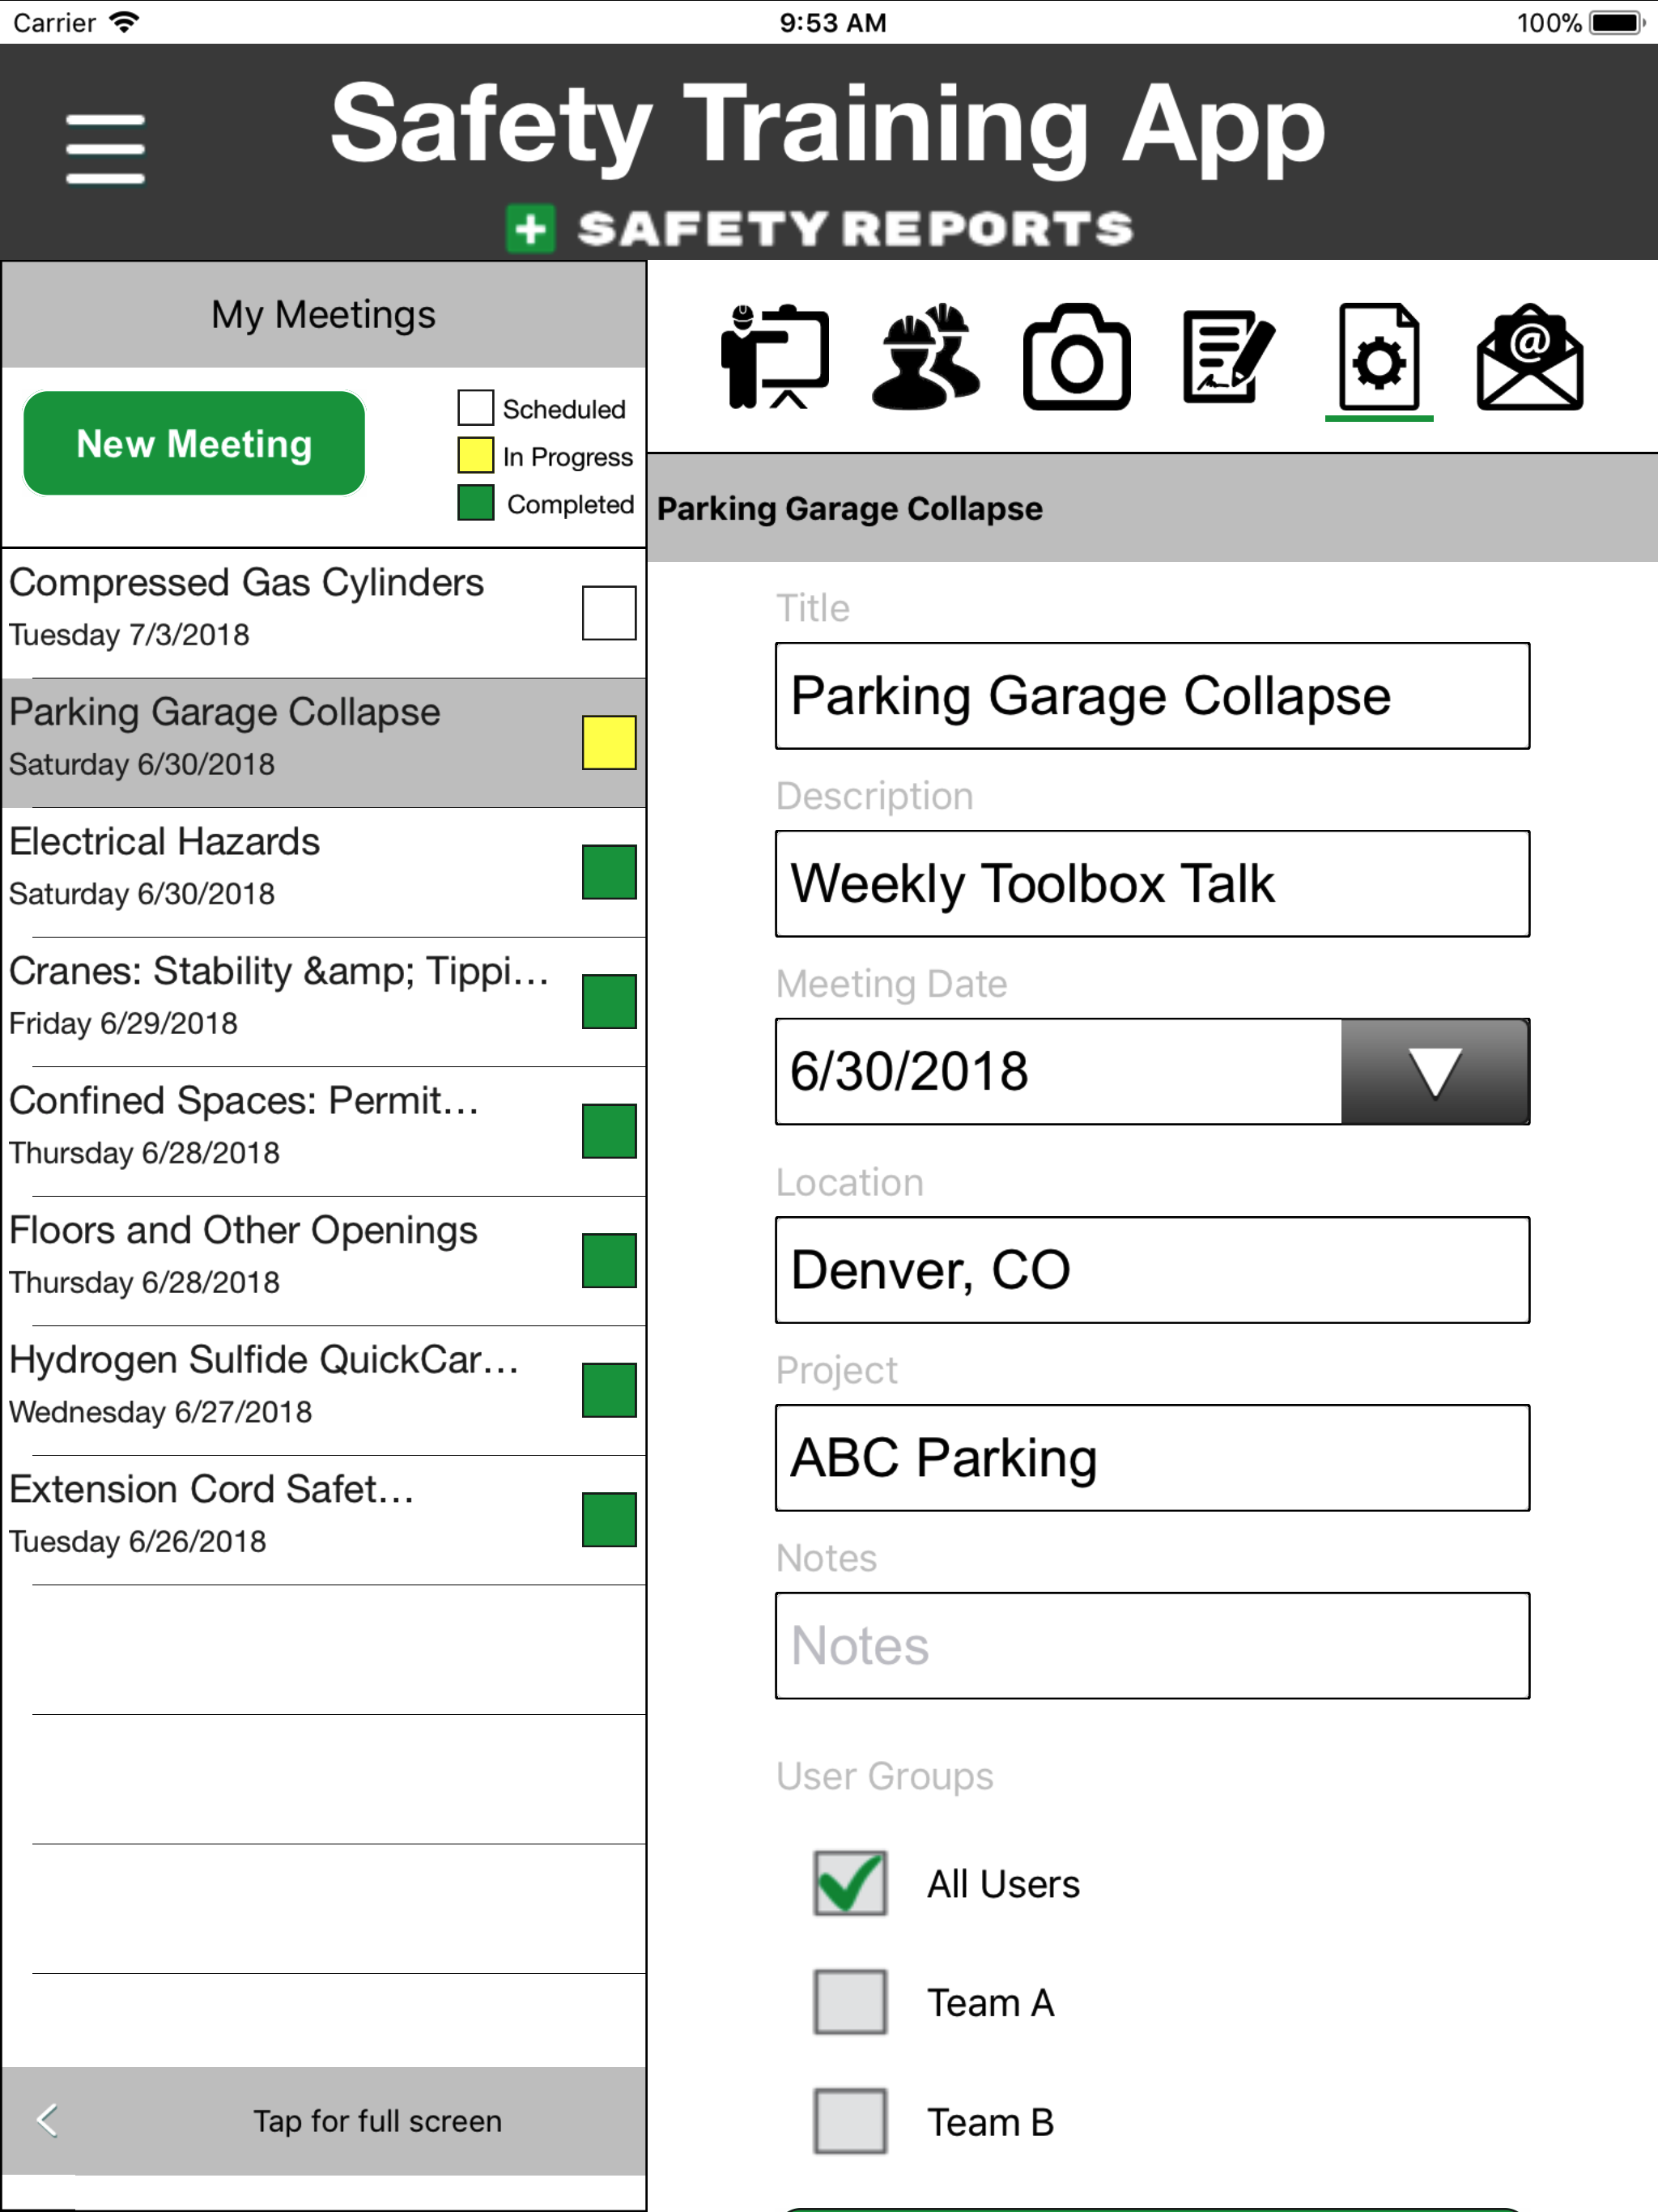The image size is (1658, 2212).
Task: Click the Description field Weekly Toolbox Talk
Action: tap(1152, 884)
